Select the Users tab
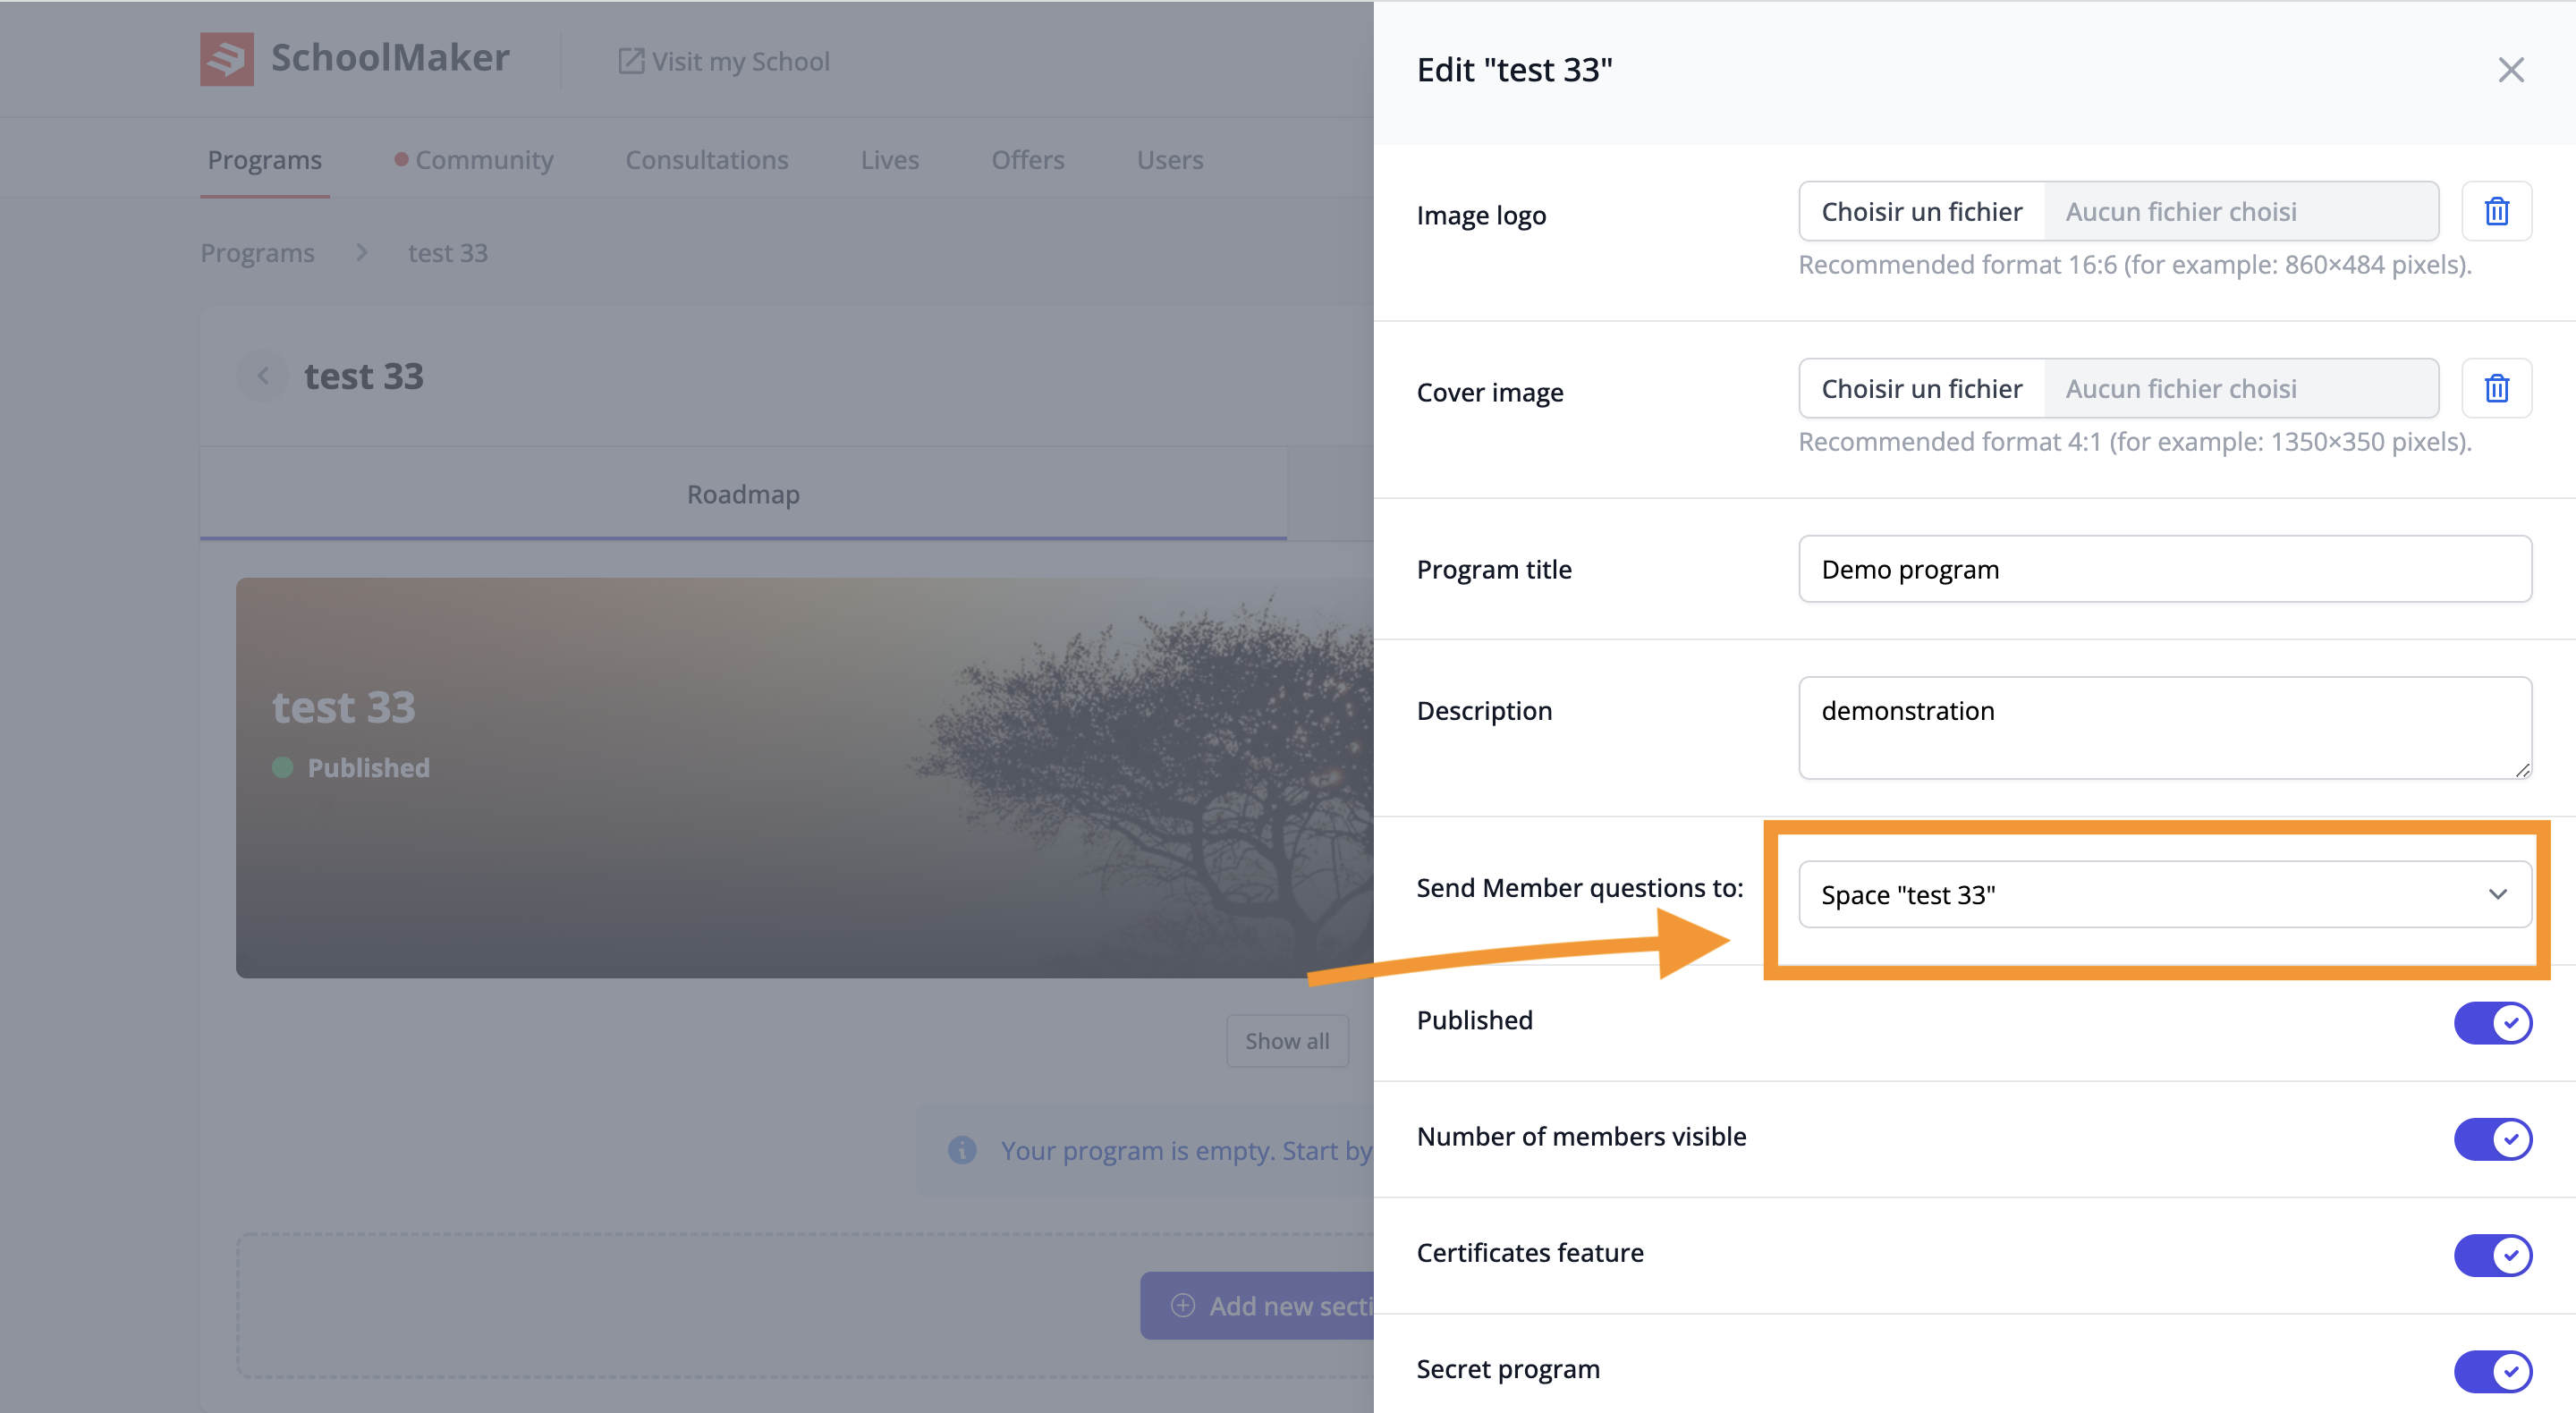 click(1170, 160)
